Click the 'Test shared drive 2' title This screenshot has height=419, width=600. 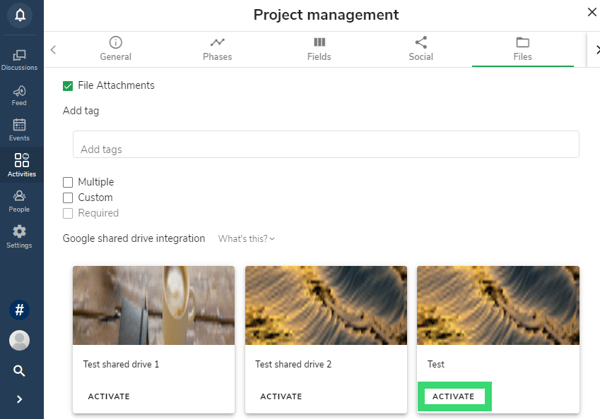[293, 364]
